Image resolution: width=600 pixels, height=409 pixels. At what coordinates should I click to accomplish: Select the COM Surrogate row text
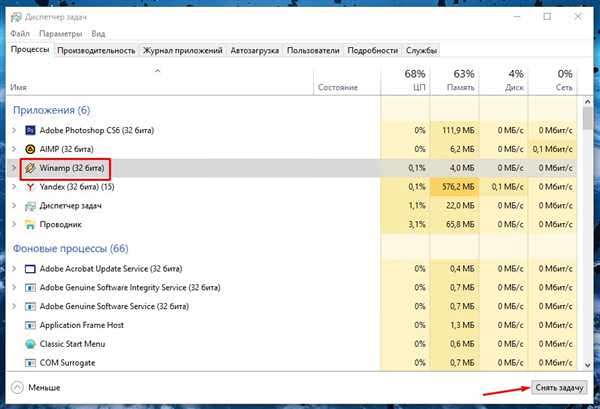67,363
